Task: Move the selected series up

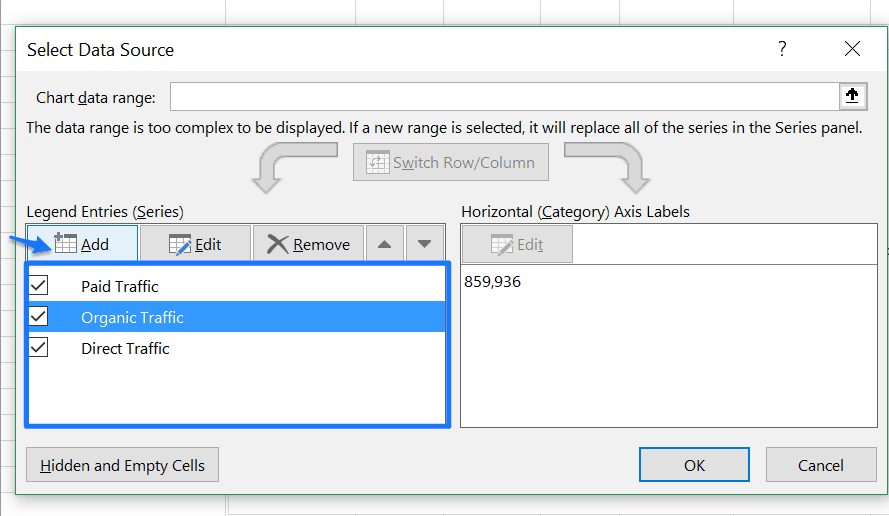Action: (x=385, y=244)
